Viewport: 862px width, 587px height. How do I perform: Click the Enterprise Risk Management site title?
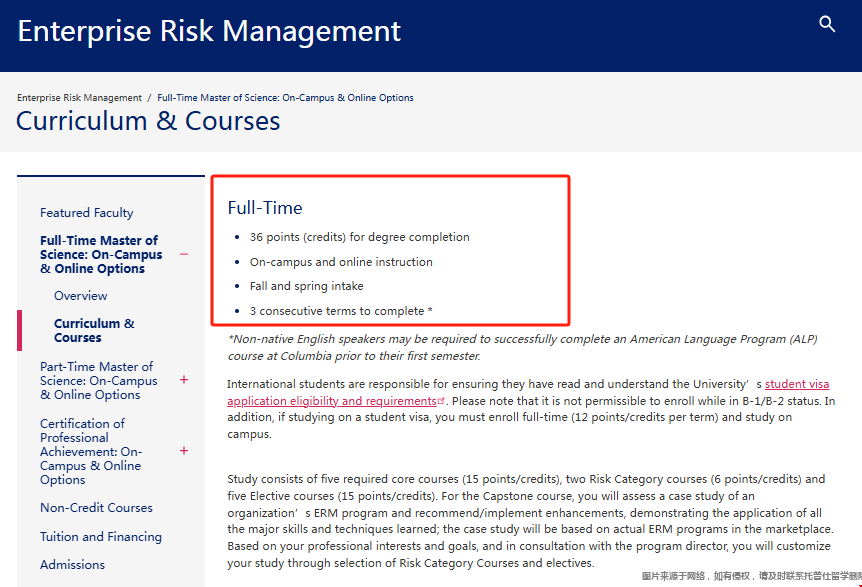(x=209, y=31)
